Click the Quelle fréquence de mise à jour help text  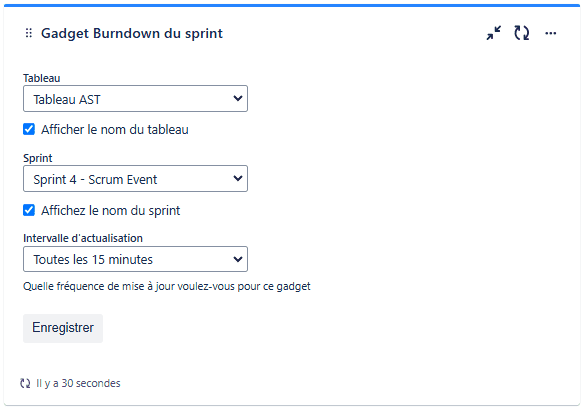tap(167, 286)
